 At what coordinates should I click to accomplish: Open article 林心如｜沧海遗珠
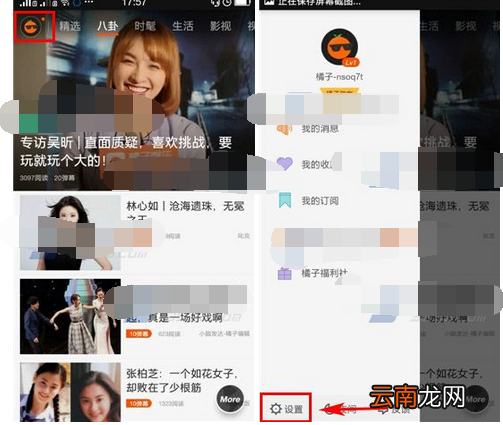pyautogui.click(x=185, y=207)
